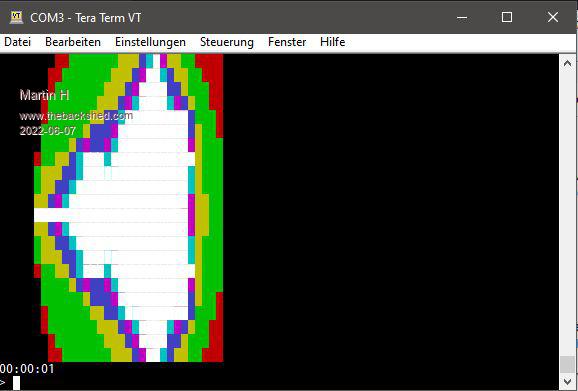
Task: Close the COM3 Tera Term window
Action: coord(553,17)
